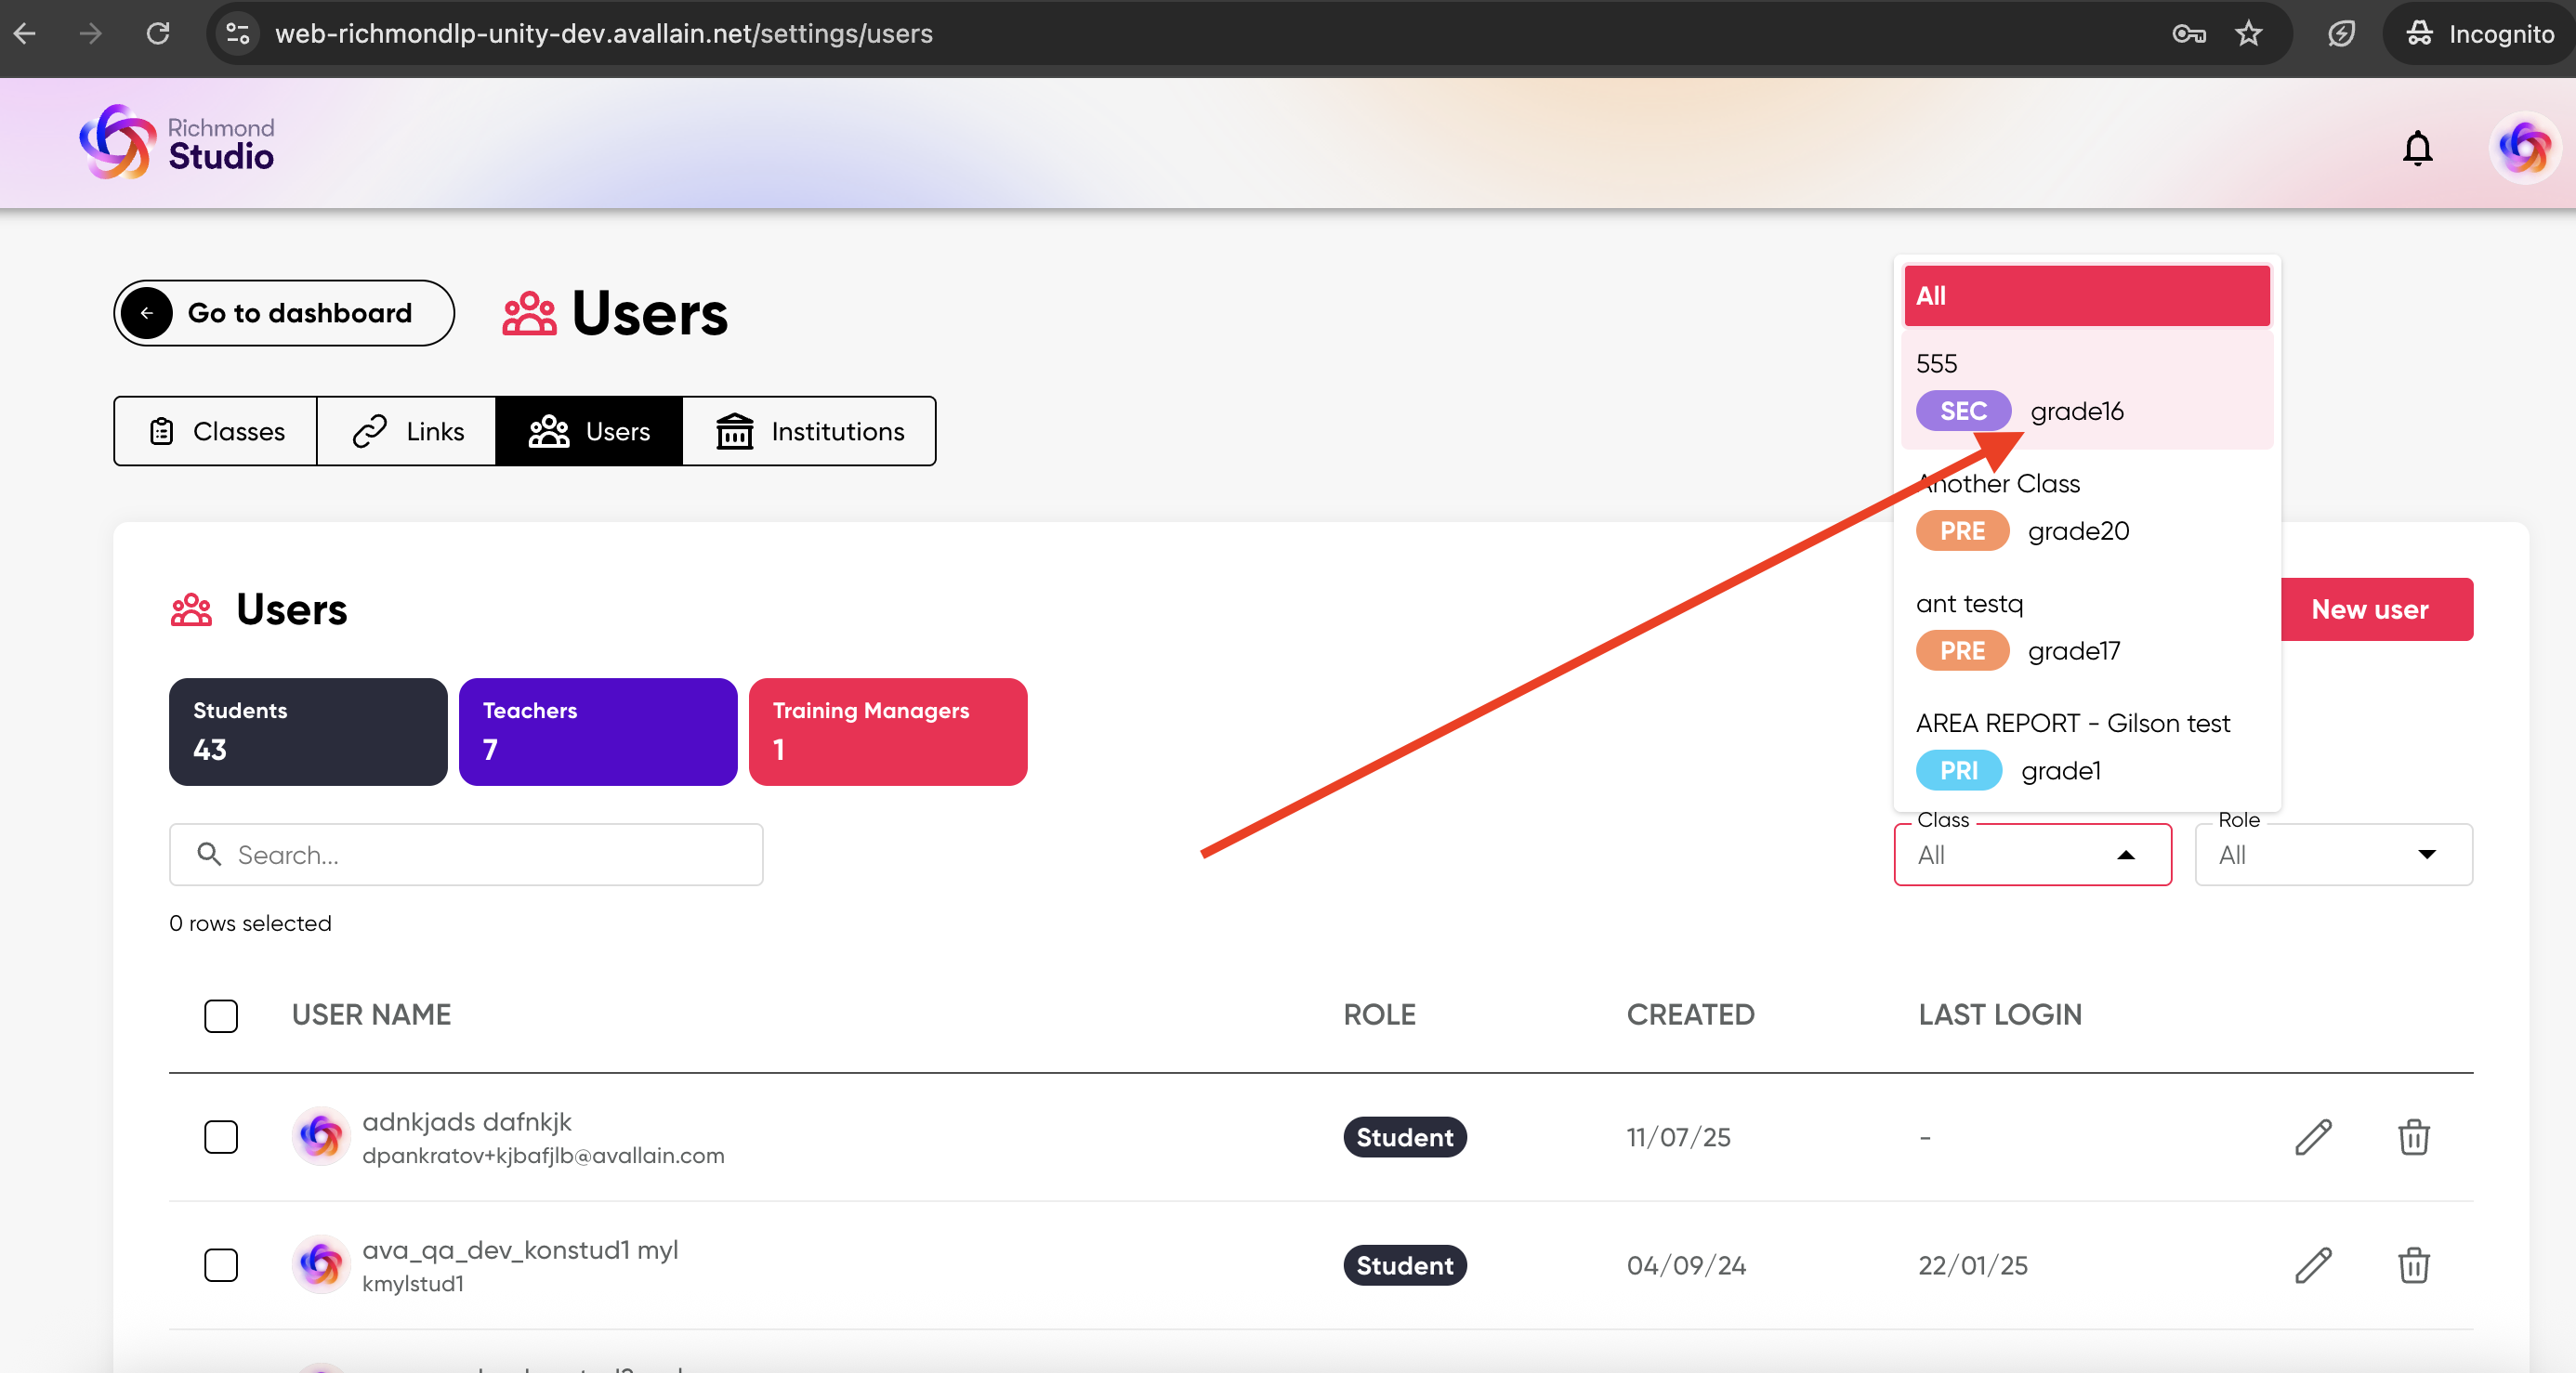
Task: Edit user adnkjads dafnkjk with pencil icon
Action: (x=2312, y=1137)
